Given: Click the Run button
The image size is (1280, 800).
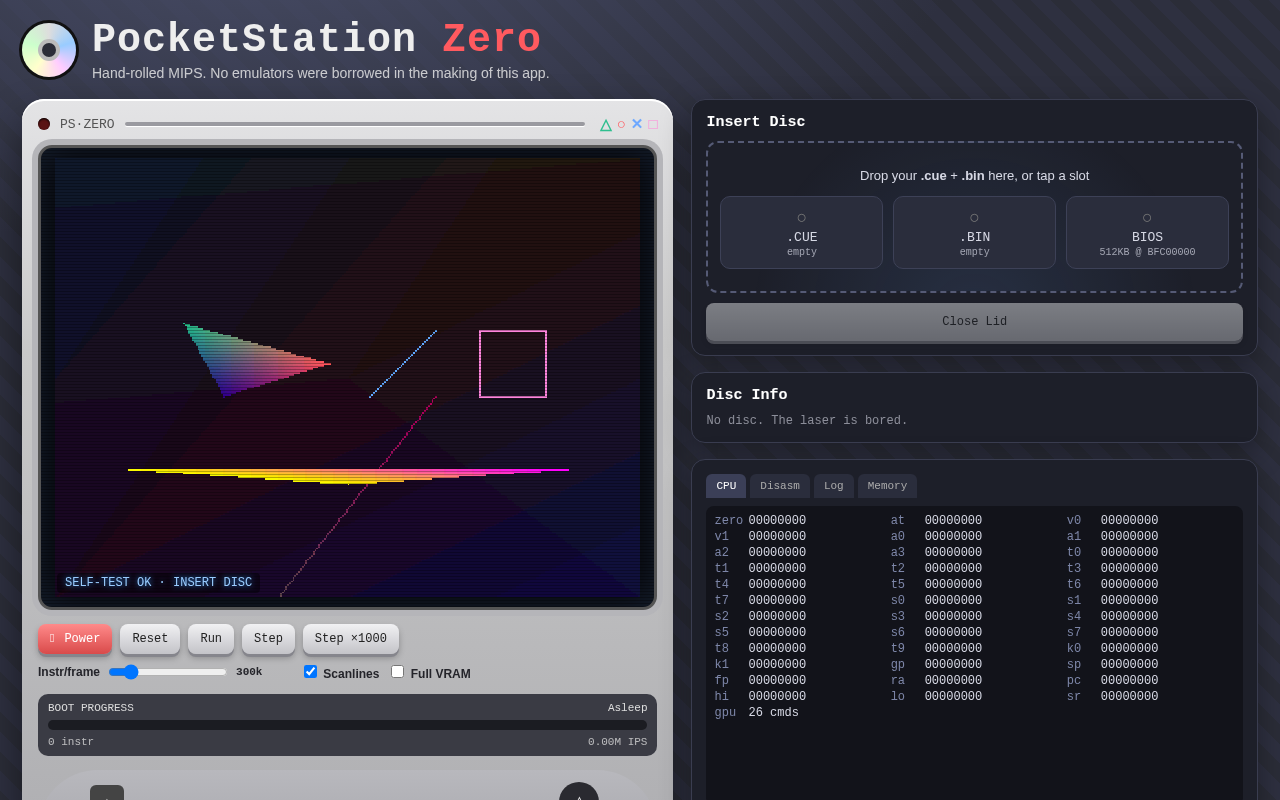Looking at the screenshot, I should (211, 639).
